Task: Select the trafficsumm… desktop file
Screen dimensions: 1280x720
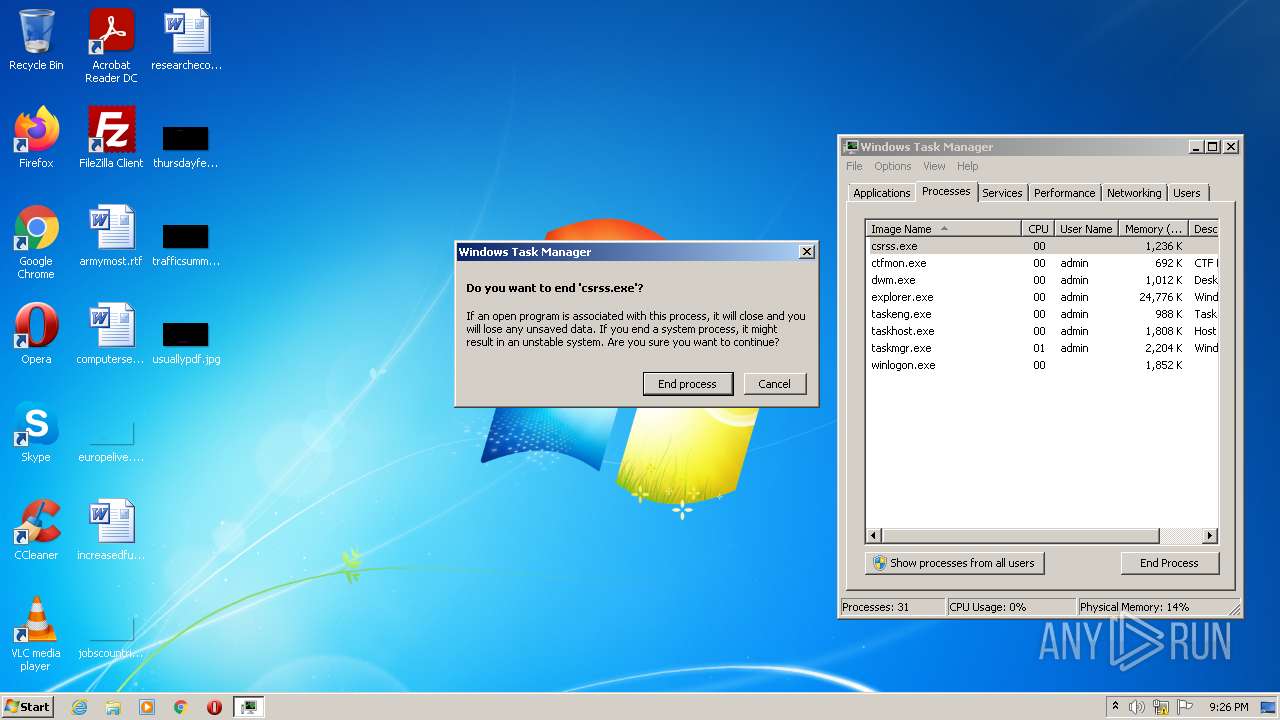Action: [x=186, y=245]
